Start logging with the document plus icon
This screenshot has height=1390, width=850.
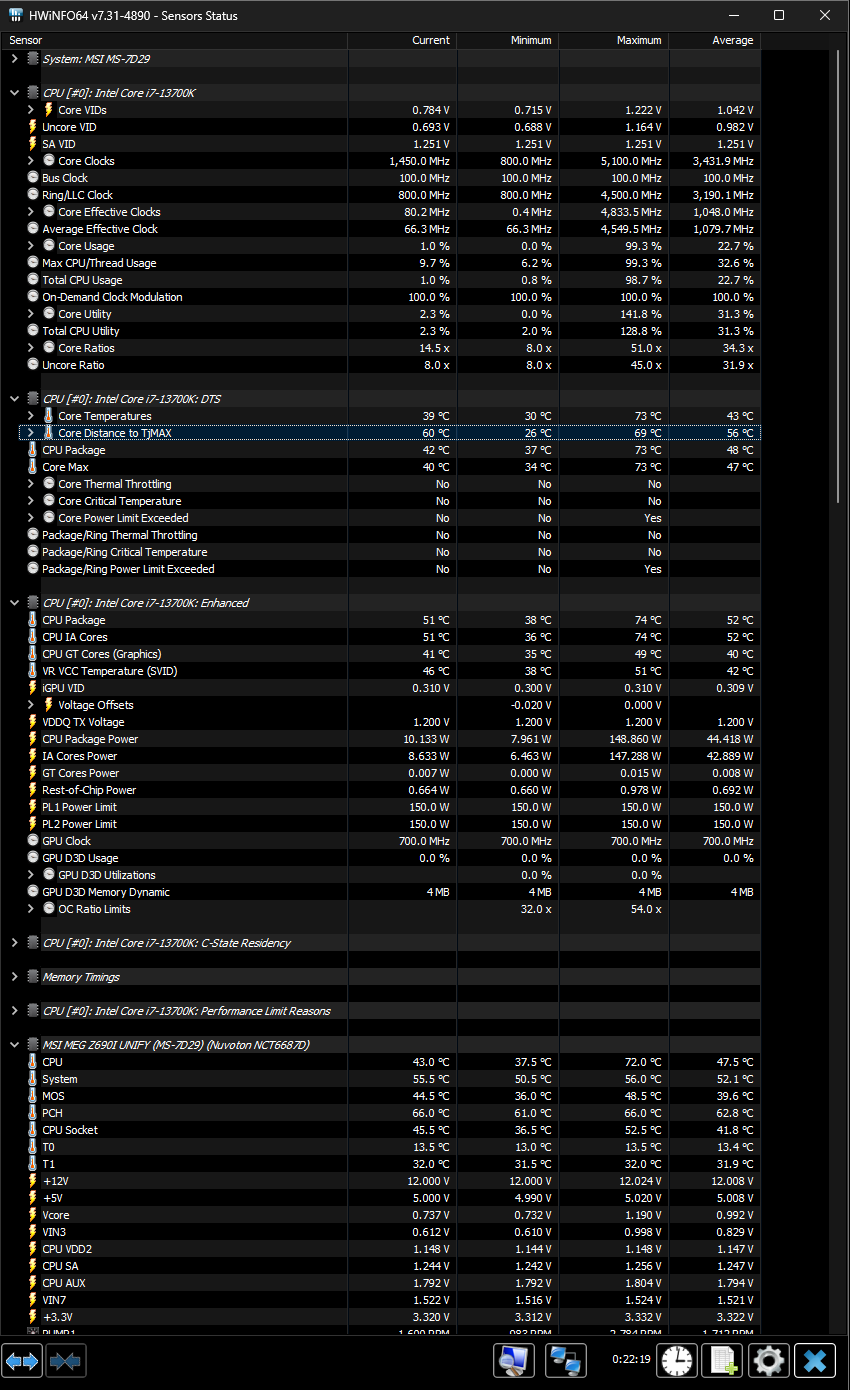pyautogui.click(x=722, y=1361)
